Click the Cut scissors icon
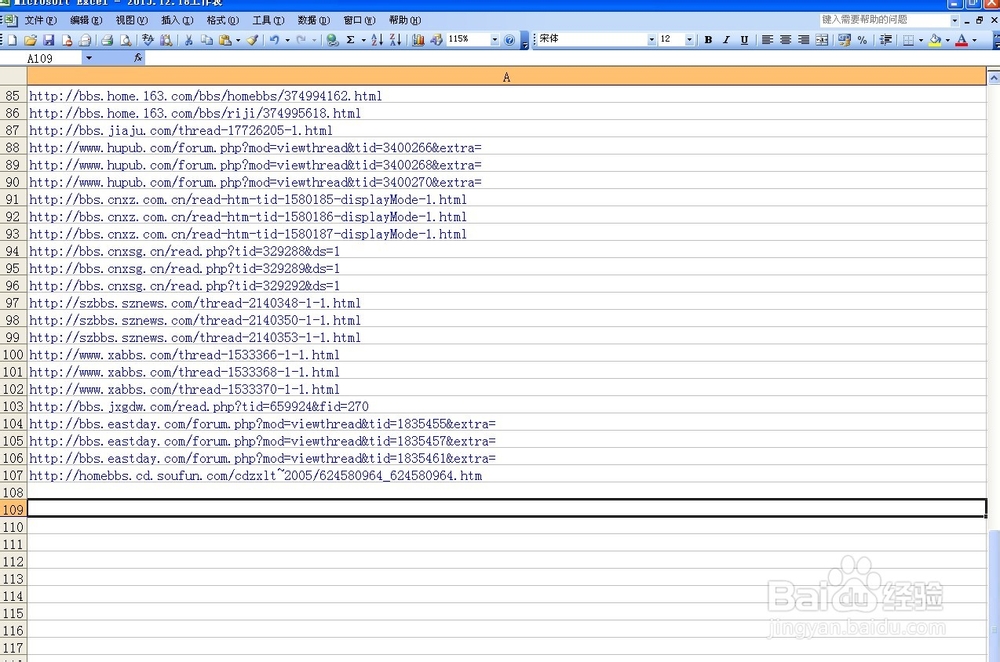 pos(189,40)
